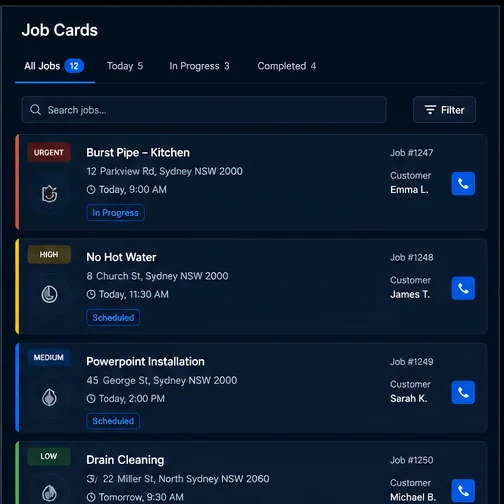The height and width of the screenshot is (504, 504).
Task: Click Scheduled status on No Hot Water
Action: click(113, 318)
